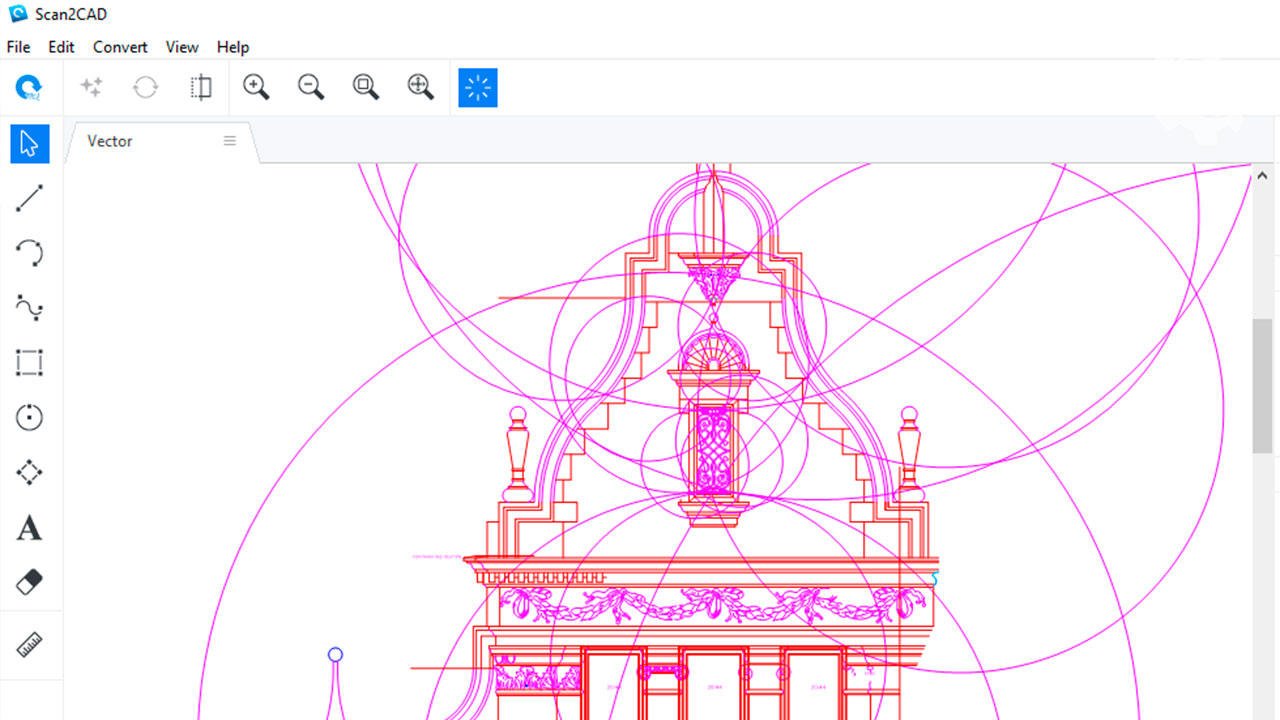Click the Zoom Out magnifier
Screen dimensions: 1280x720
click(x=311, y=88)
